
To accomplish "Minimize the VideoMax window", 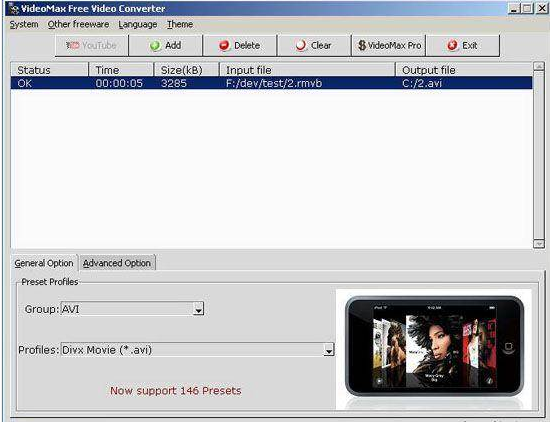I will coord(514,8).
